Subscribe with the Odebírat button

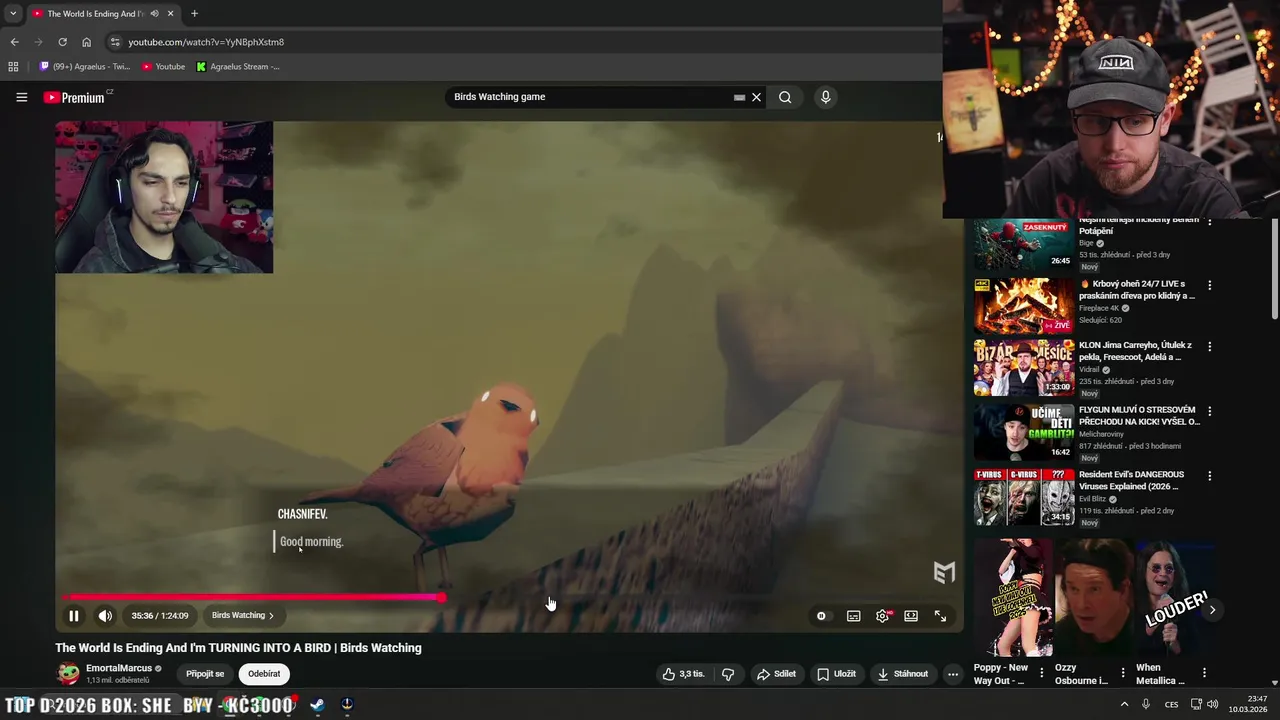click(264, 674)
